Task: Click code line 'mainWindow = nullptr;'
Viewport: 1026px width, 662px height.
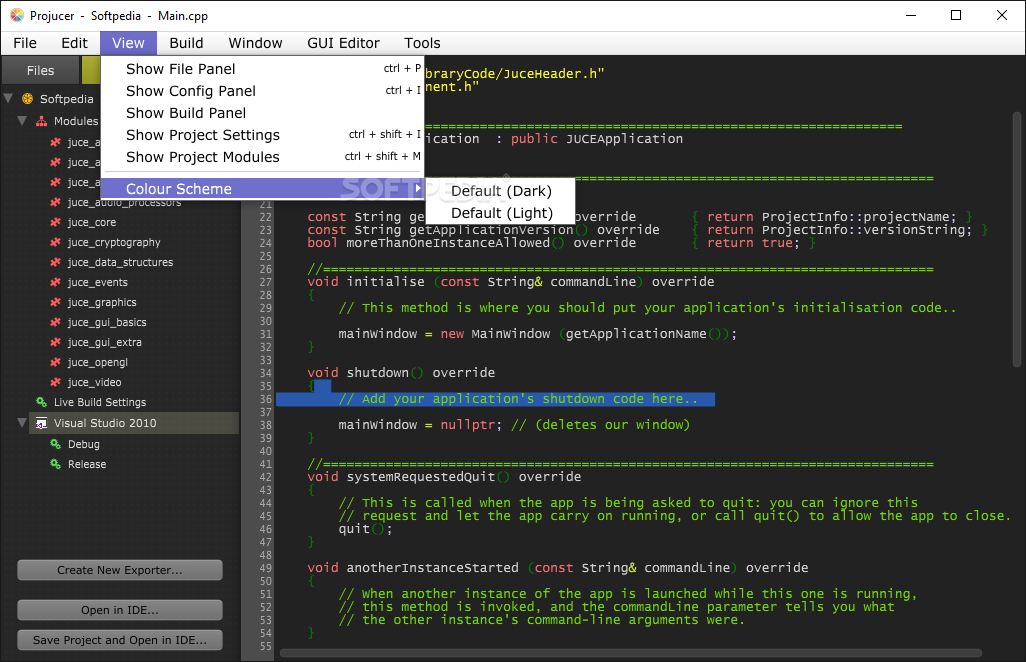Action: point(514,425)
